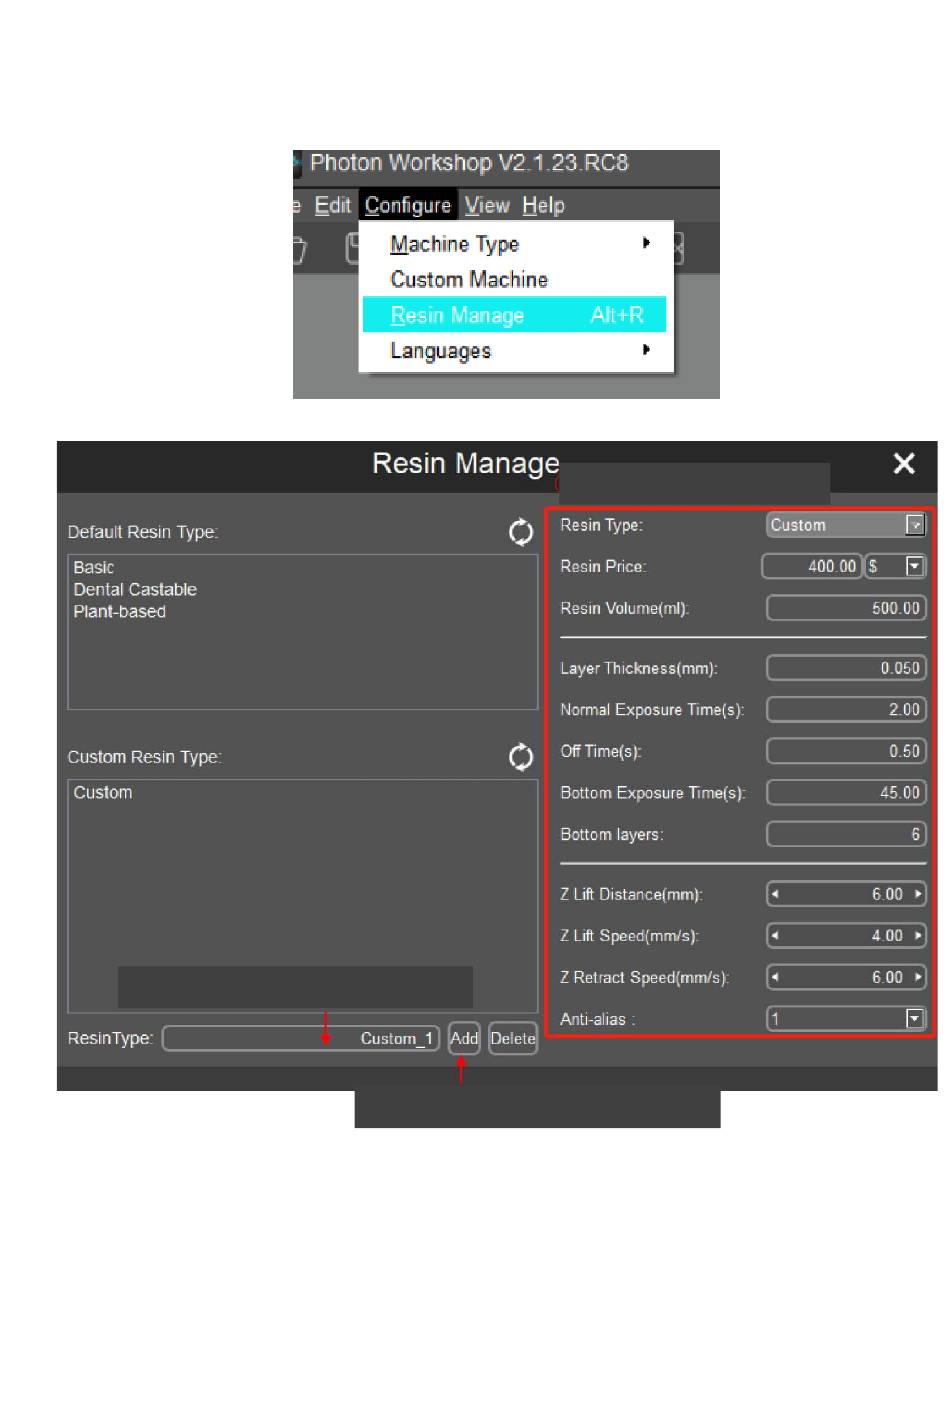This screenshot has width=950, height=1419.
Task: Click refresh icon beside Custom Resin Type
Action: point(521,757)
